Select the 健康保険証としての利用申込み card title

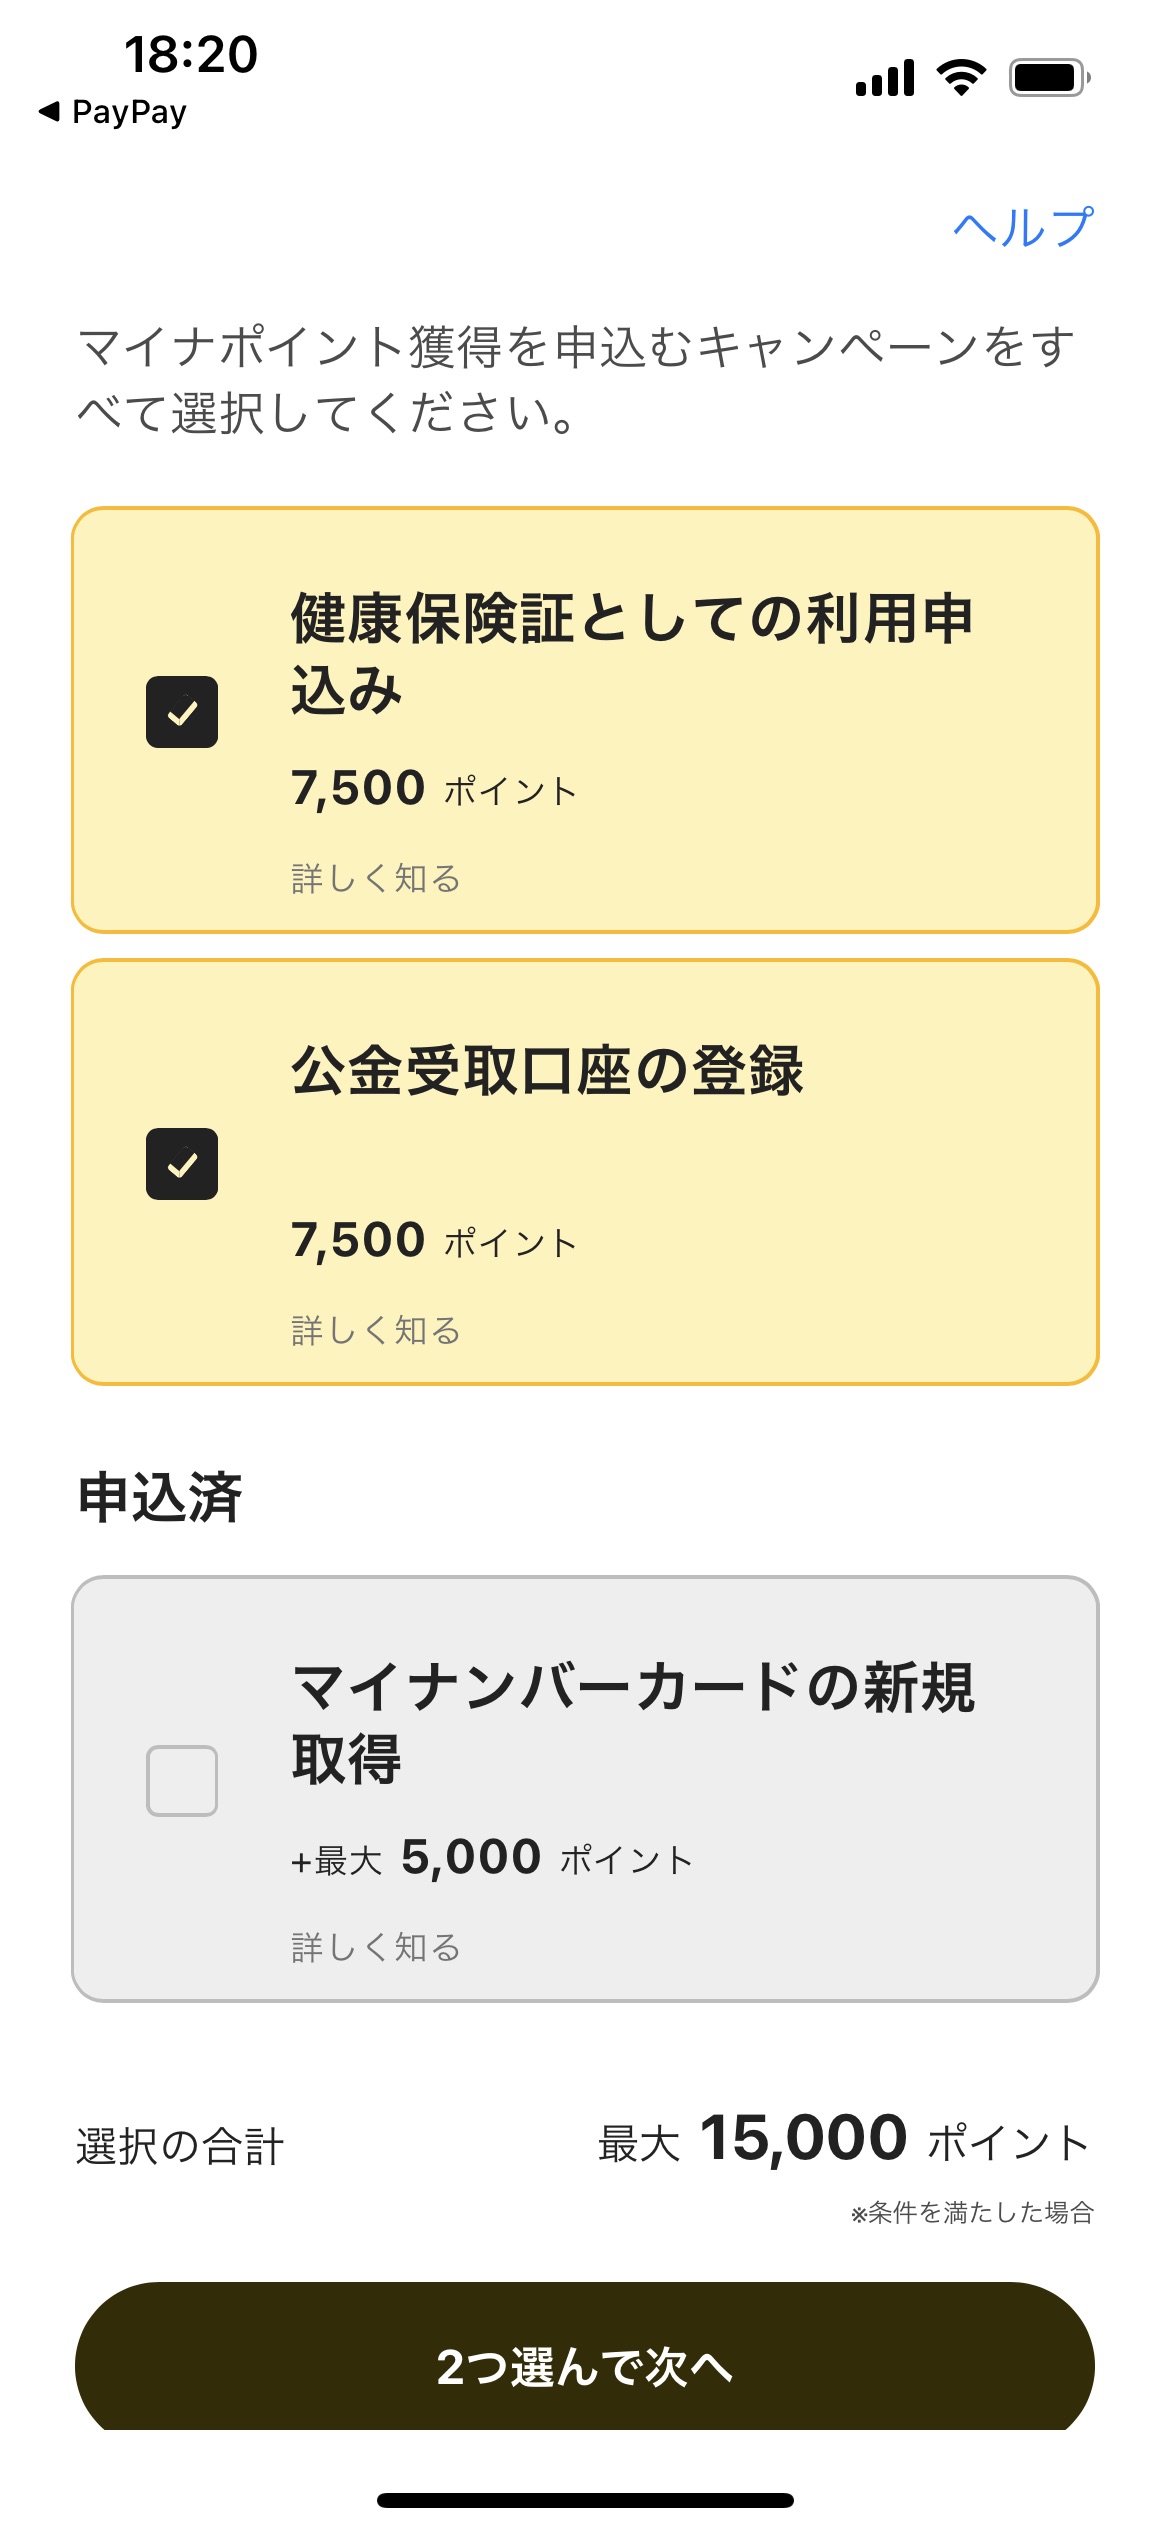coord(632,654)
